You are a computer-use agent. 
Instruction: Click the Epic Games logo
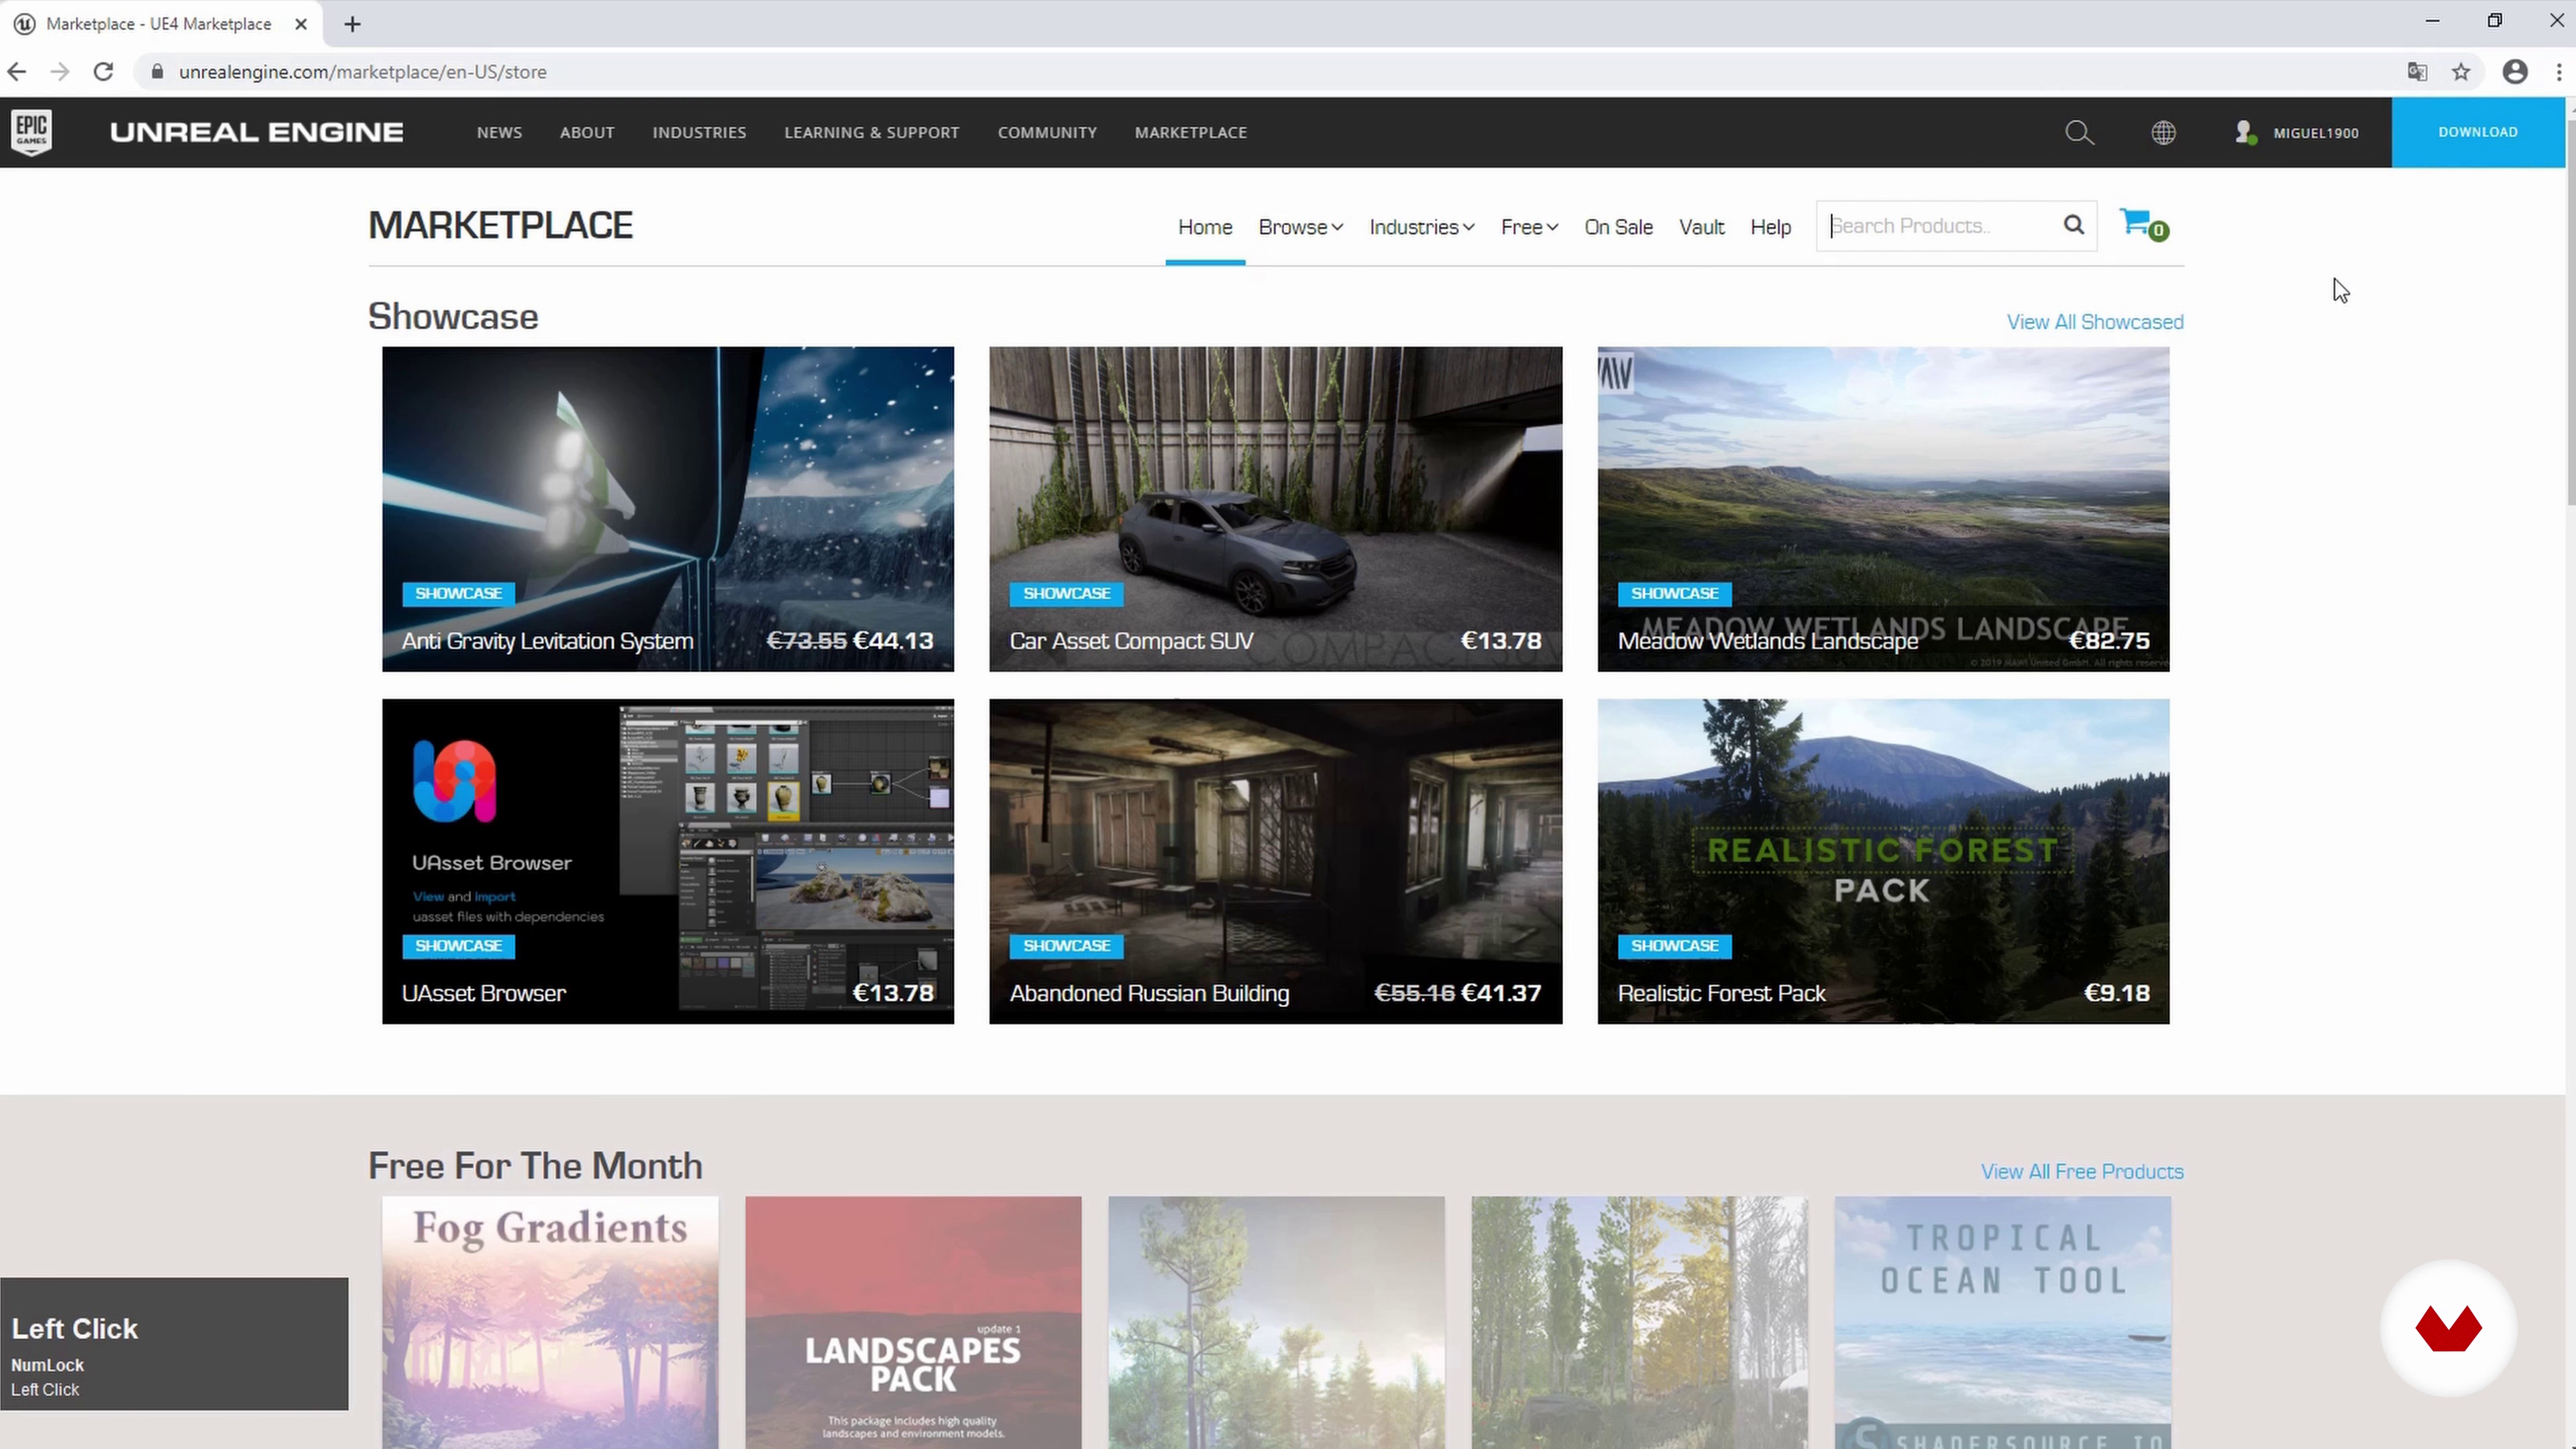[x=32, y=132]
